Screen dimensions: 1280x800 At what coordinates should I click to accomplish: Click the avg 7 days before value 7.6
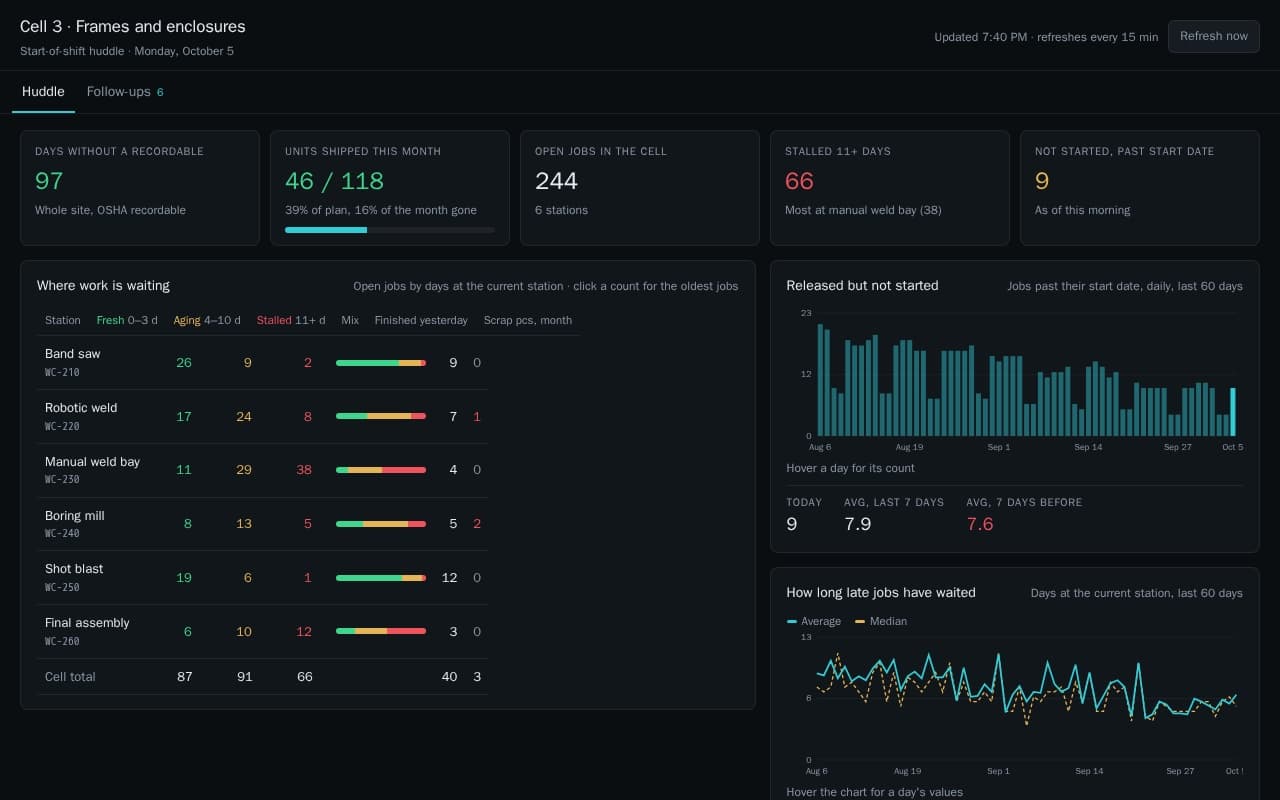tap(980, 524)
